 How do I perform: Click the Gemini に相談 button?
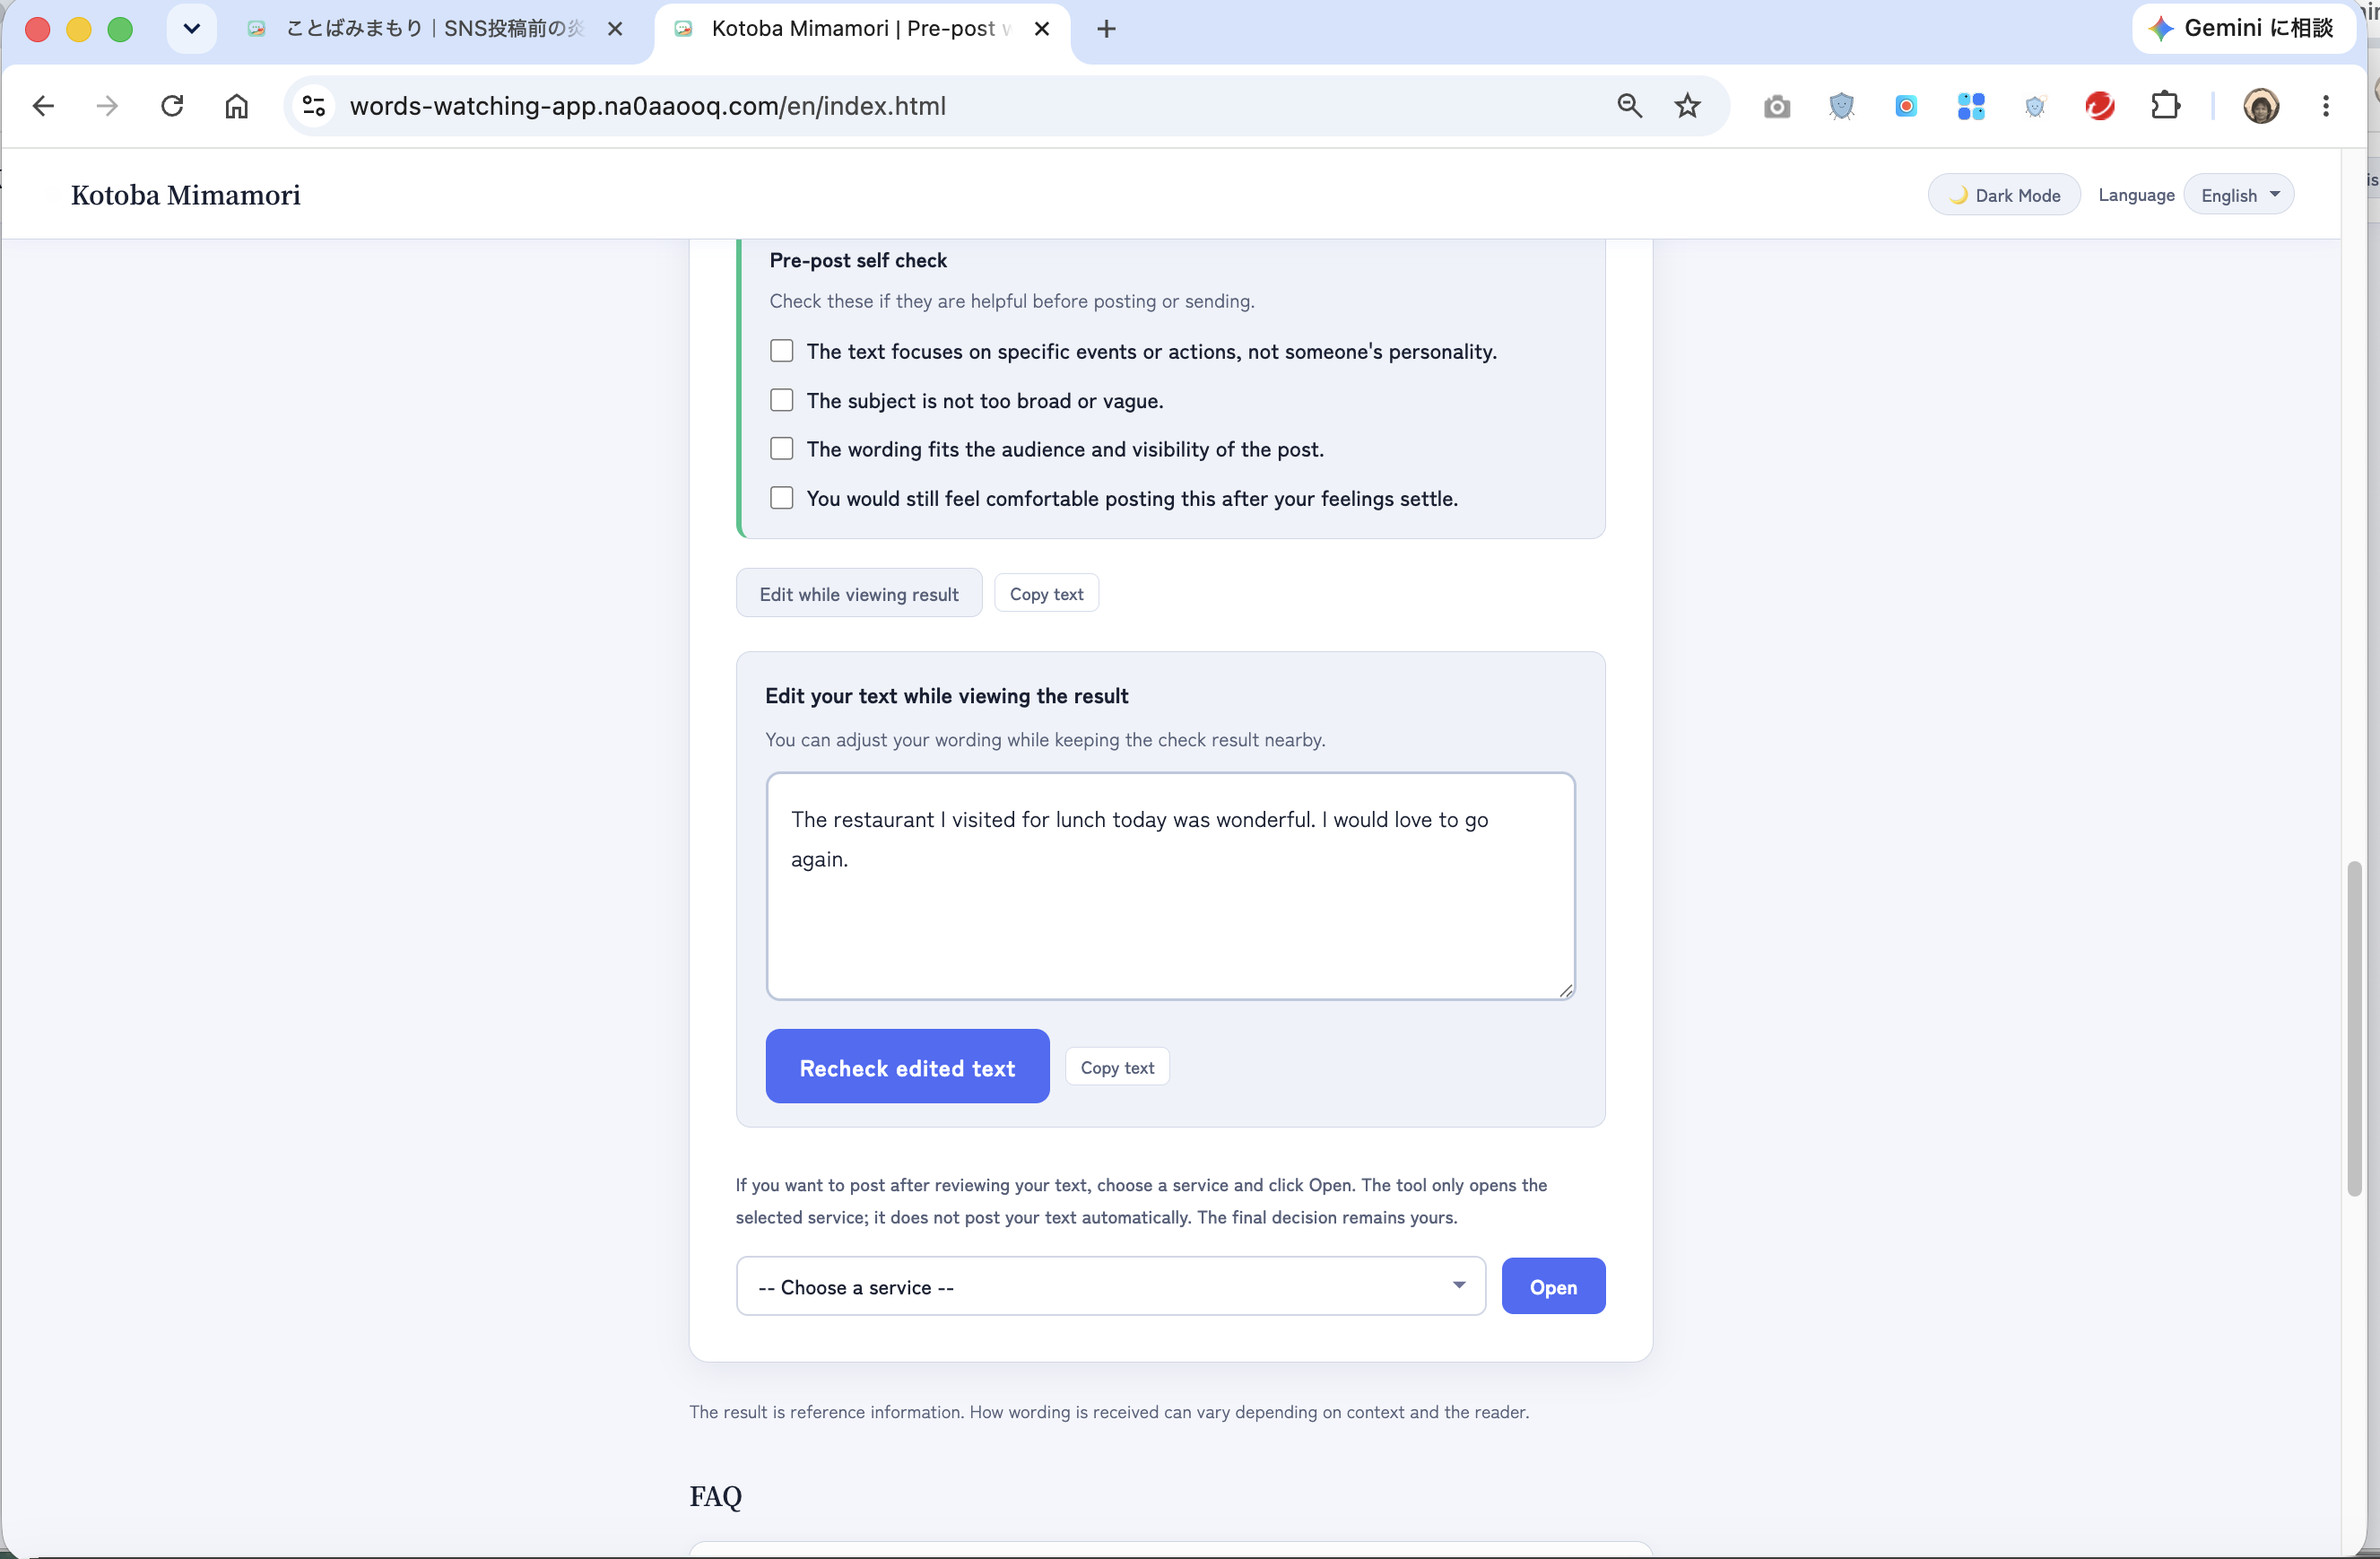2242,28
